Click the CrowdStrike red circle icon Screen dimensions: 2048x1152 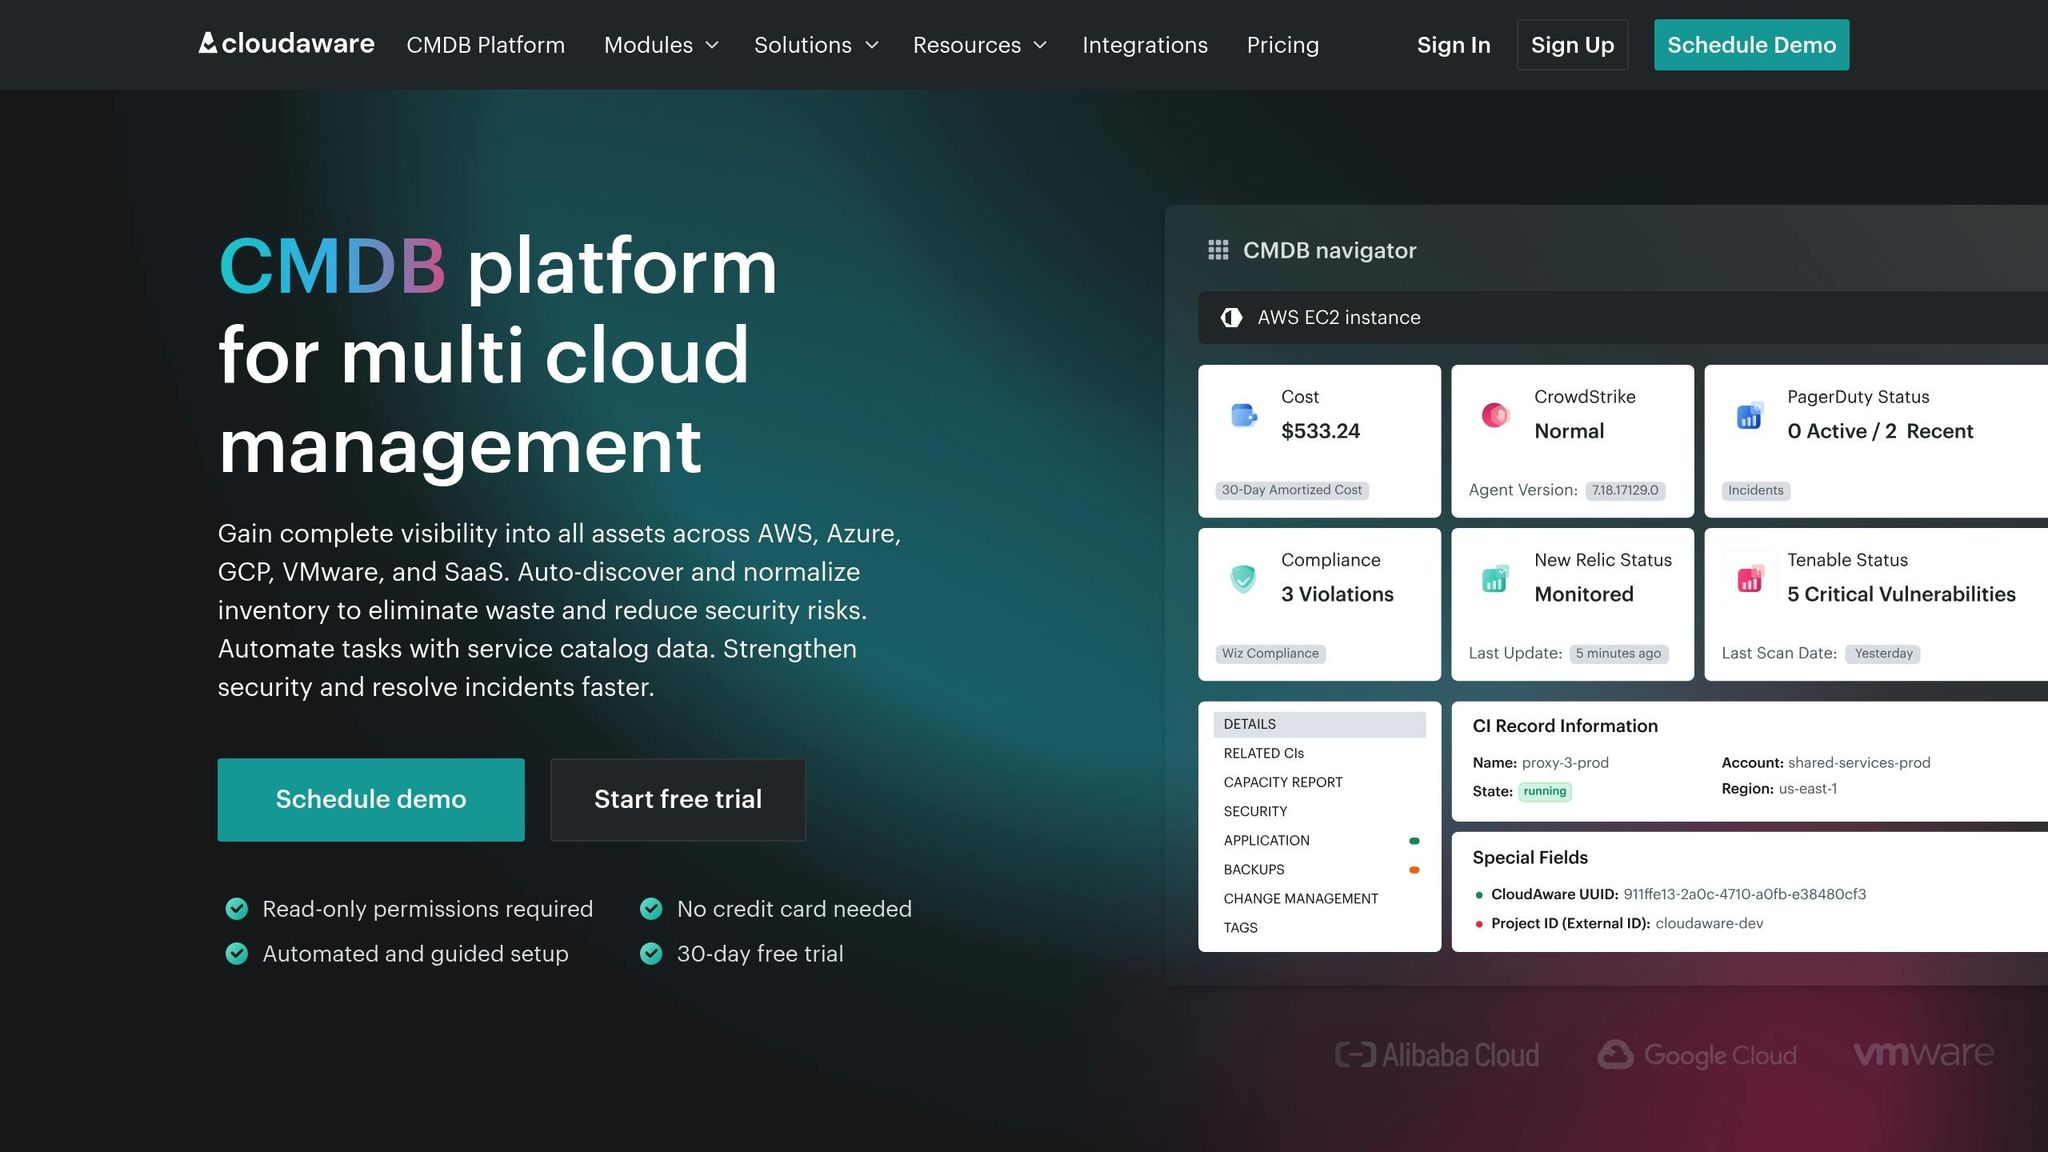[1495, 415]
